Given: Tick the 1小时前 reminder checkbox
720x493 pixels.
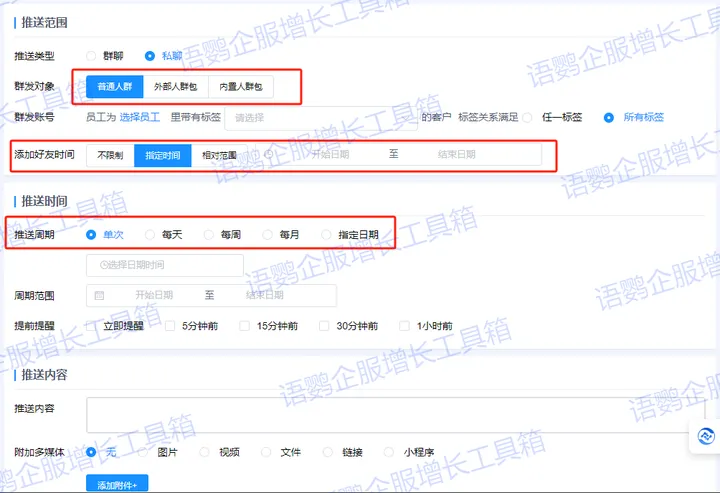Looking at the screenshot, I should click(x=405, y=326).
